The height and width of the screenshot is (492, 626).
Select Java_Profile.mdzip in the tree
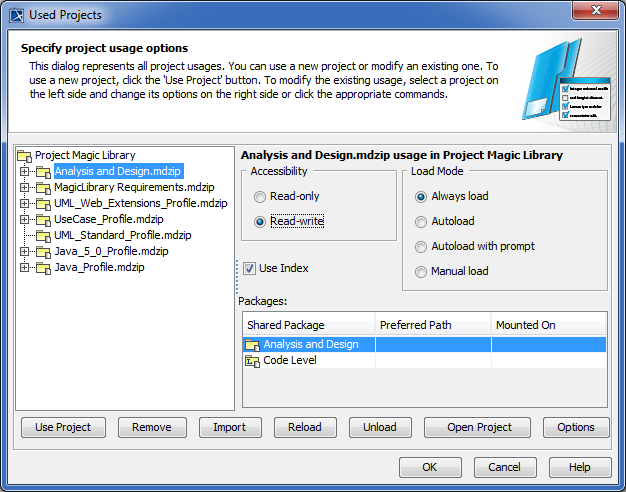[99, 267]
